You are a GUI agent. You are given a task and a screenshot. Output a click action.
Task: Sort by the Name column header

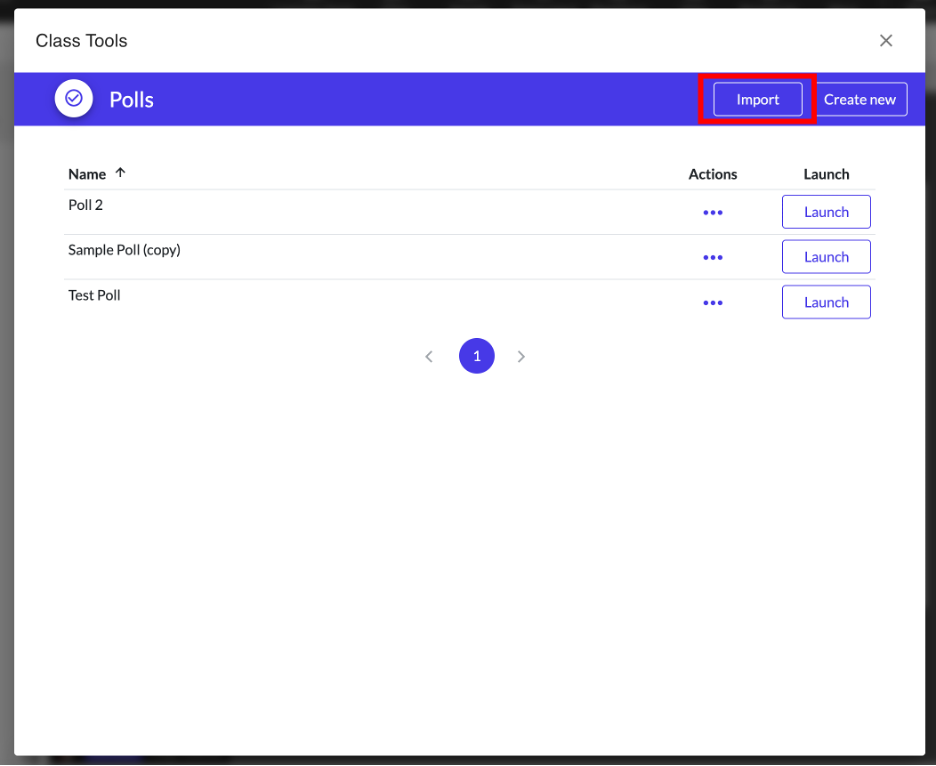point(87,174)
